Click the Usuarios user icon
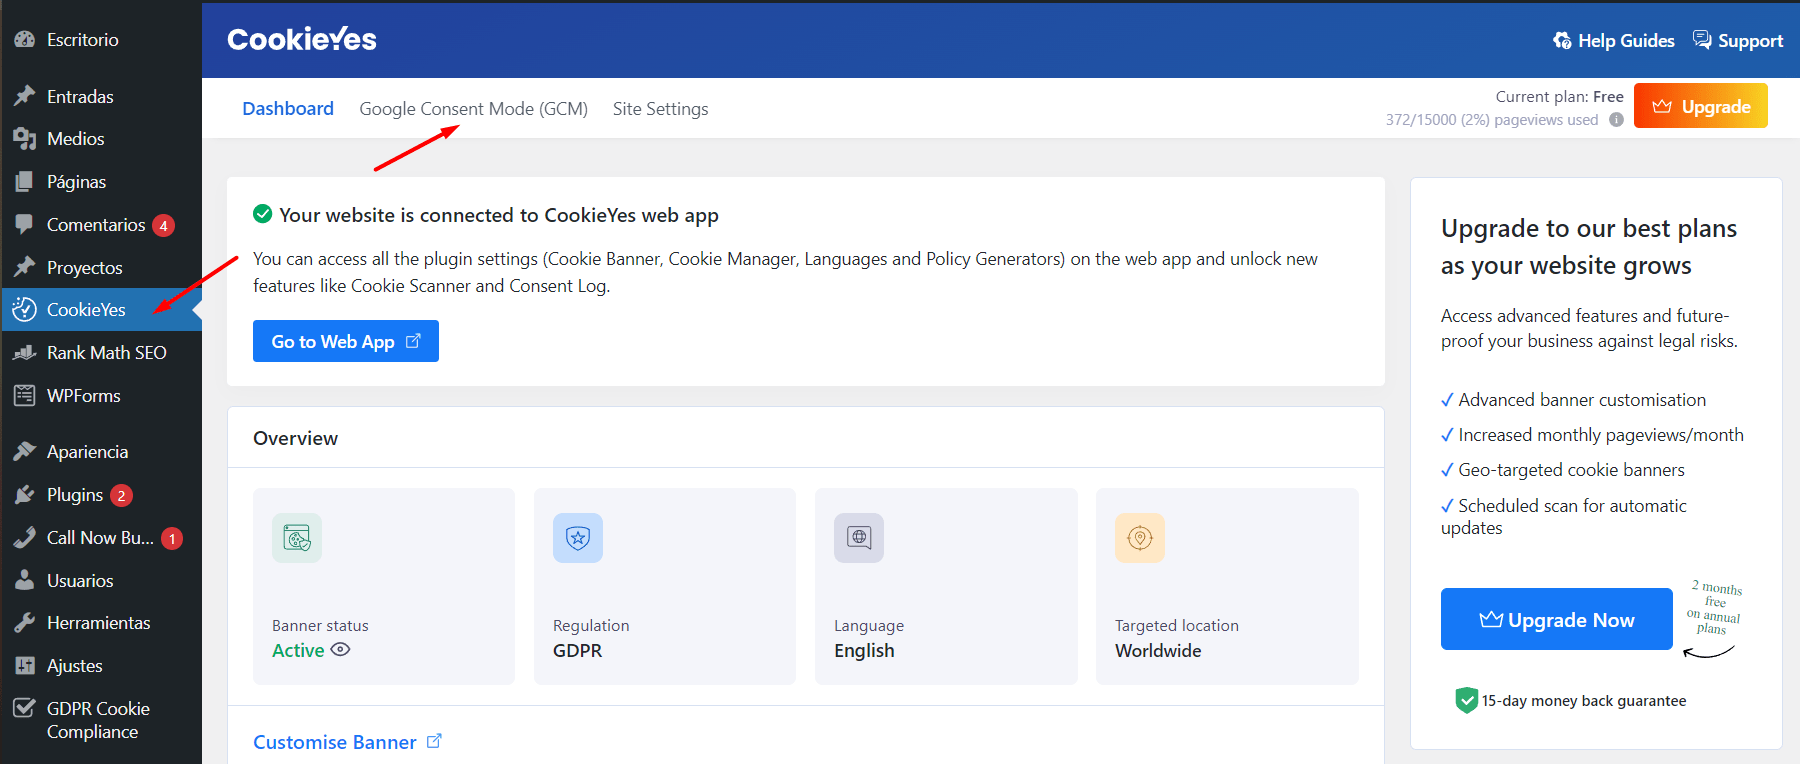Screen dimensions: 1800x764 click(24, 580)
